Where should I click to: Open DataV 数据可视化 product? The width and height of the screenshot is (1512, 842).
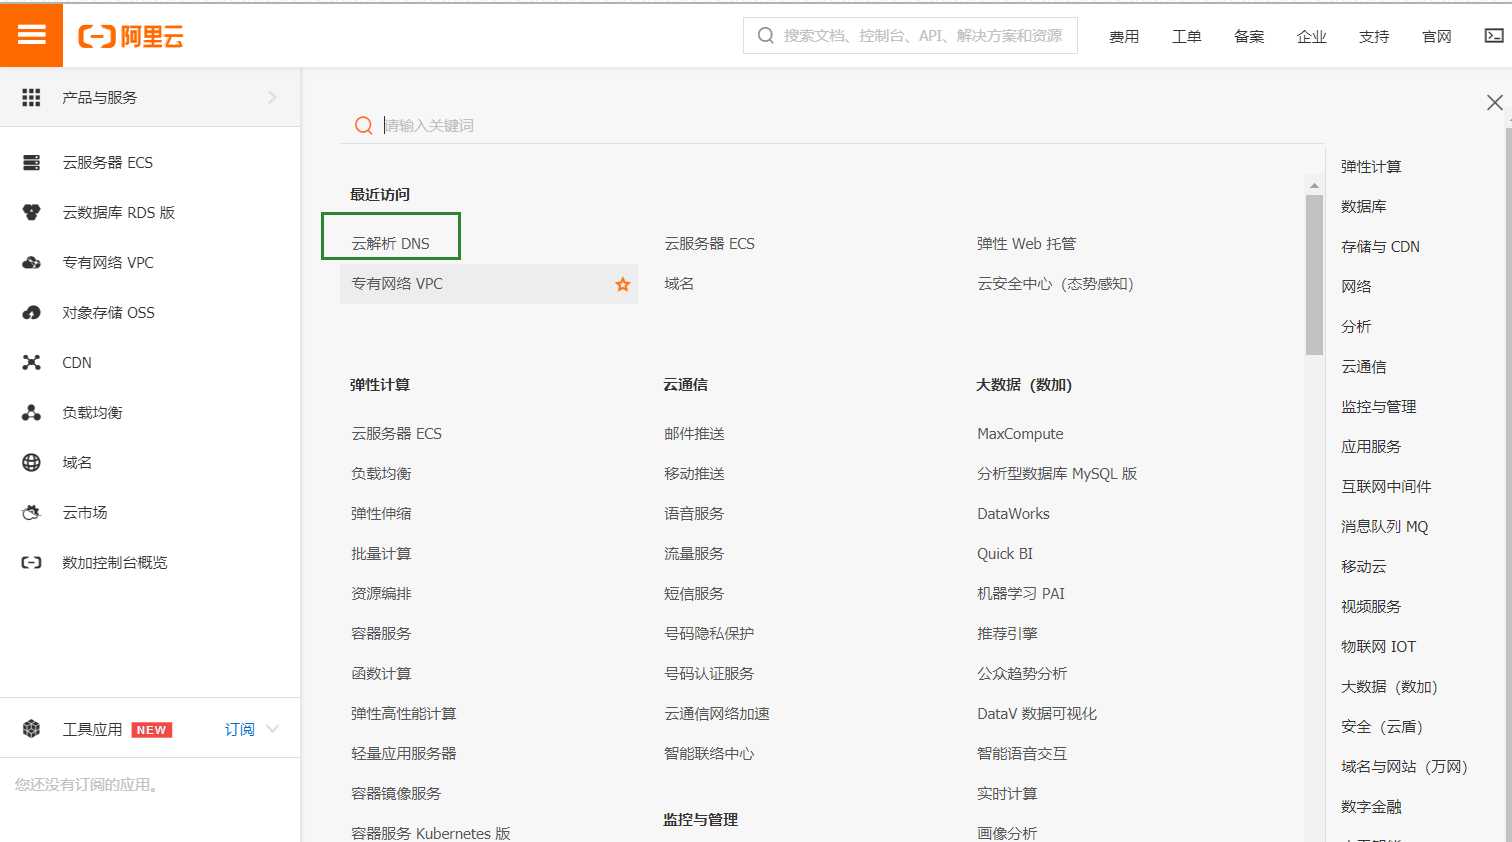[x=1037, y=713]
